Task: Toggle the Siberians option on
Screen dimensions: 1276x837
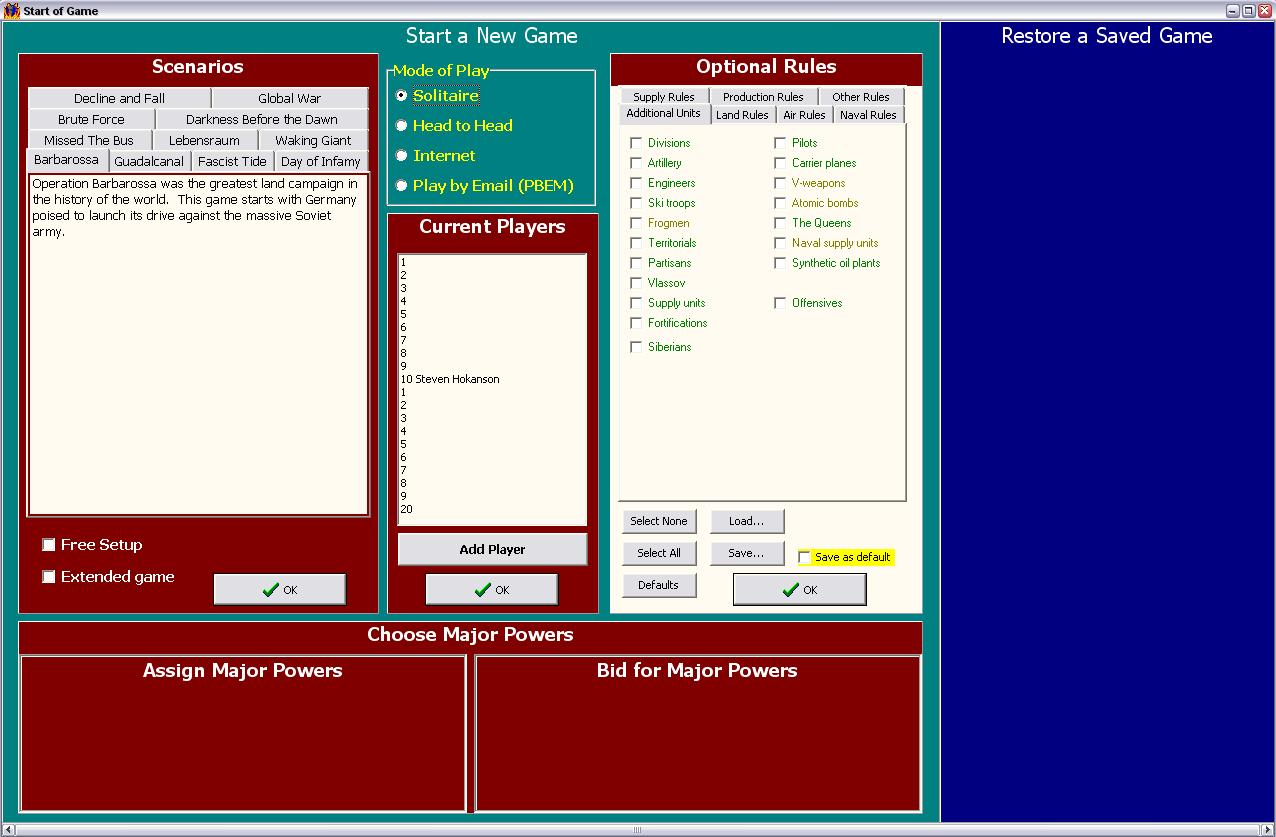Action: [x=636, y=347]
